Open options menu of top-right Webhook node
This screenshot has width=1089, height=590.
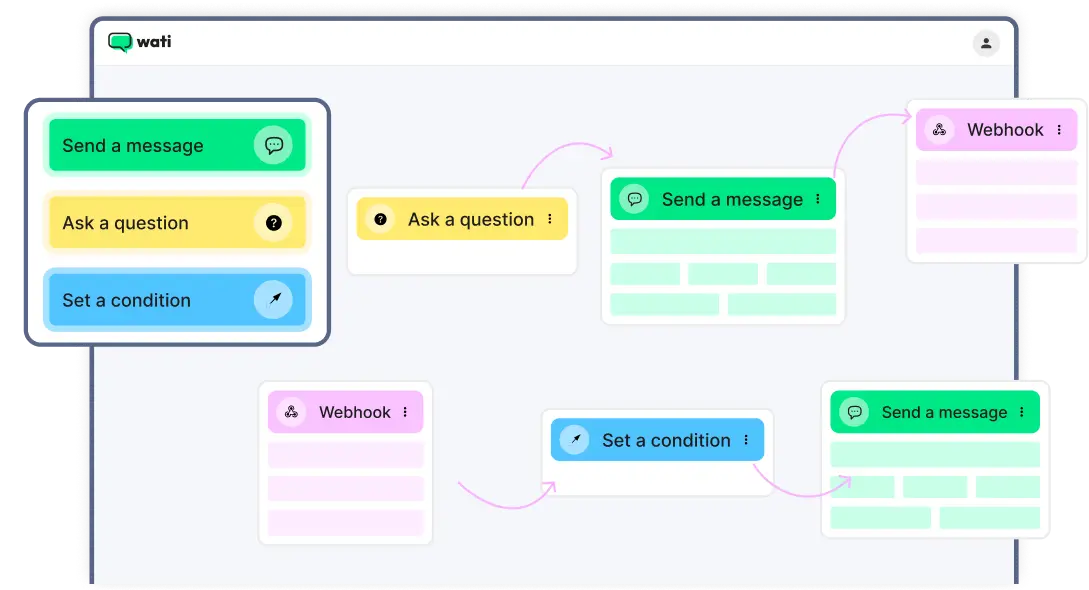1059,130
